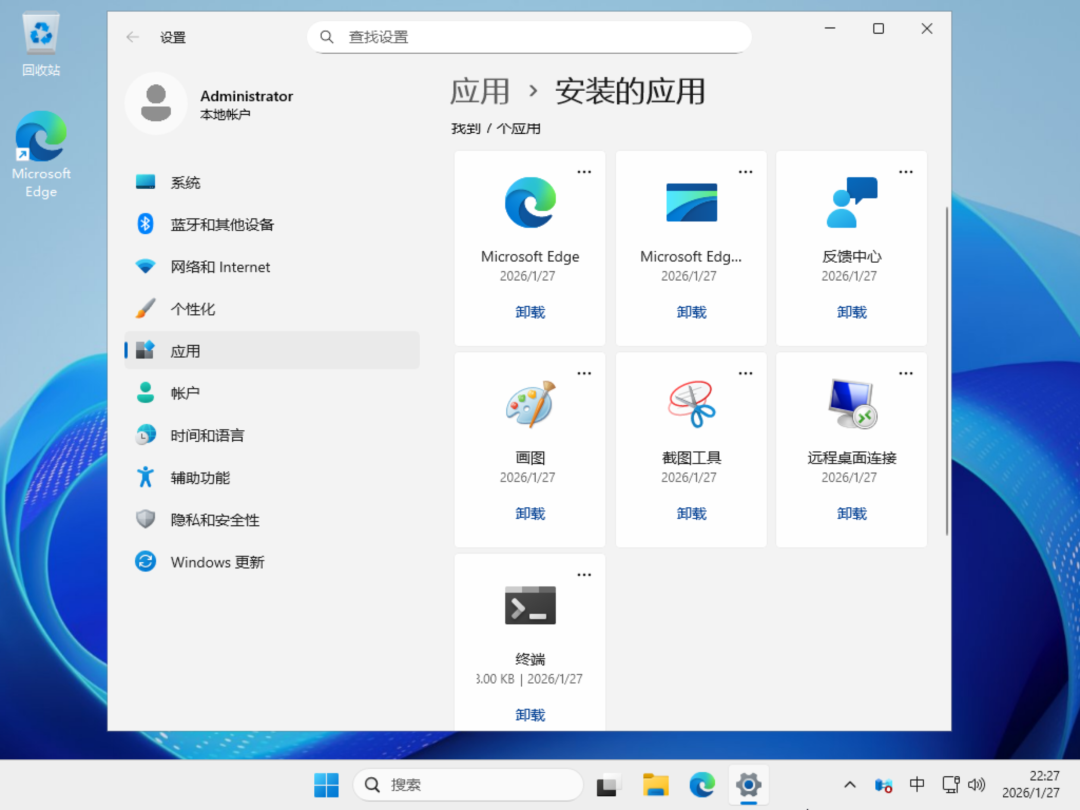Click the 终端 terminal app icon

coord(530,605)
